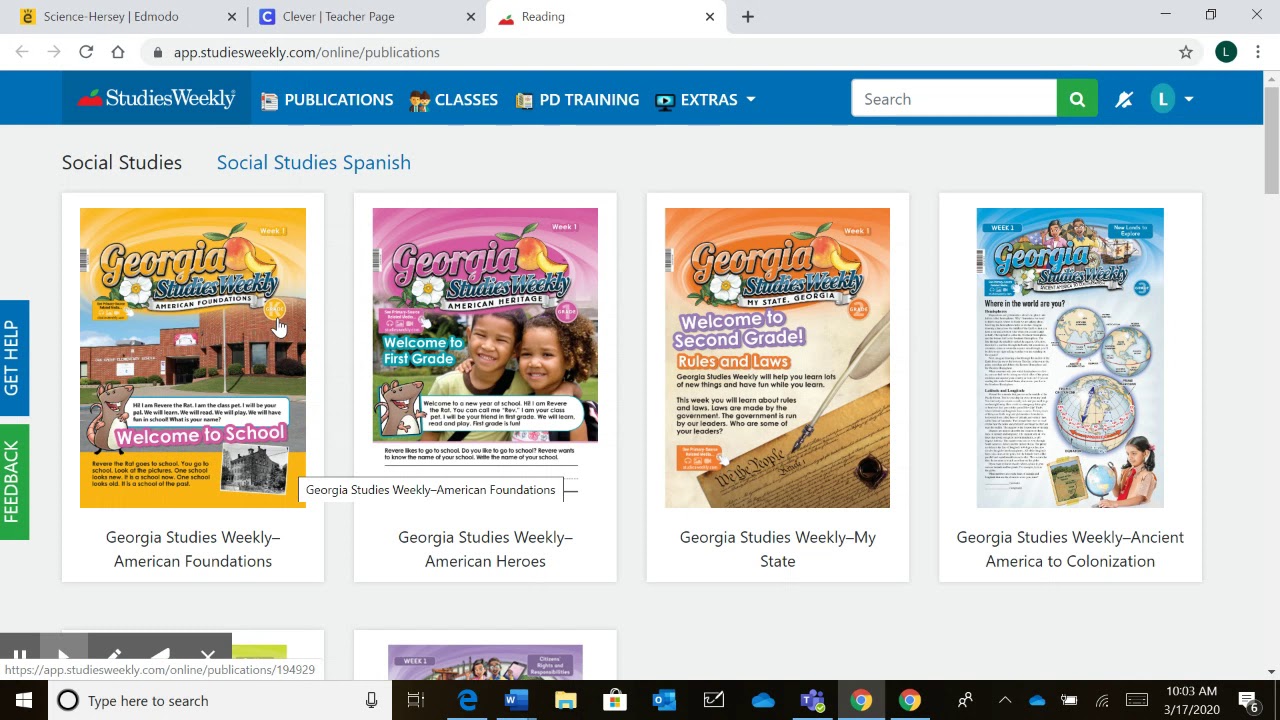Screen dimensions: 1280x720
Task: Open the touch keyboard icon in system tray
Action: (1137, 700)
